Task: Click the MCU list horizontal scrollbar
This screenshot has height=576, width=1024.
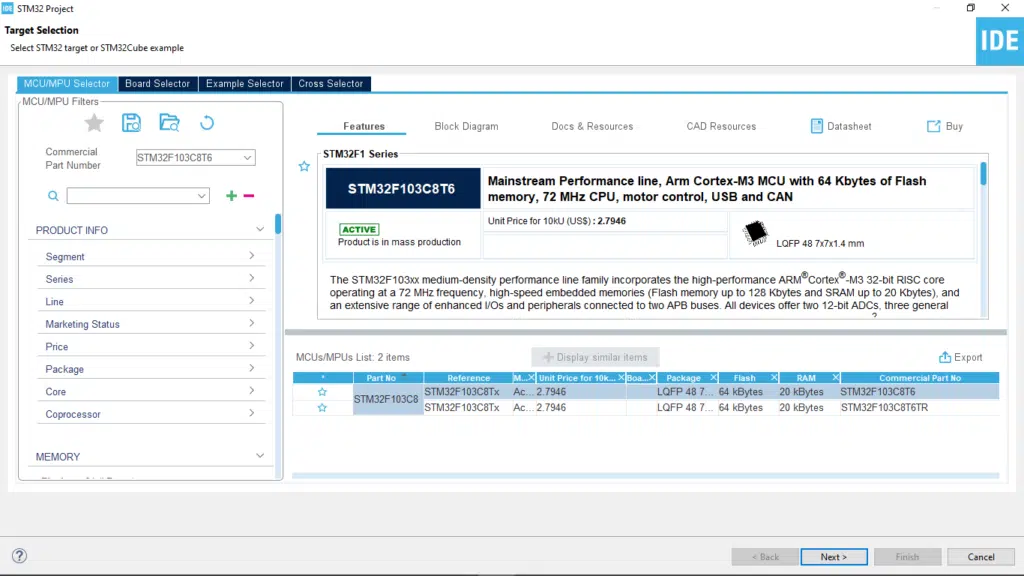Action: (x=645, y=475)
